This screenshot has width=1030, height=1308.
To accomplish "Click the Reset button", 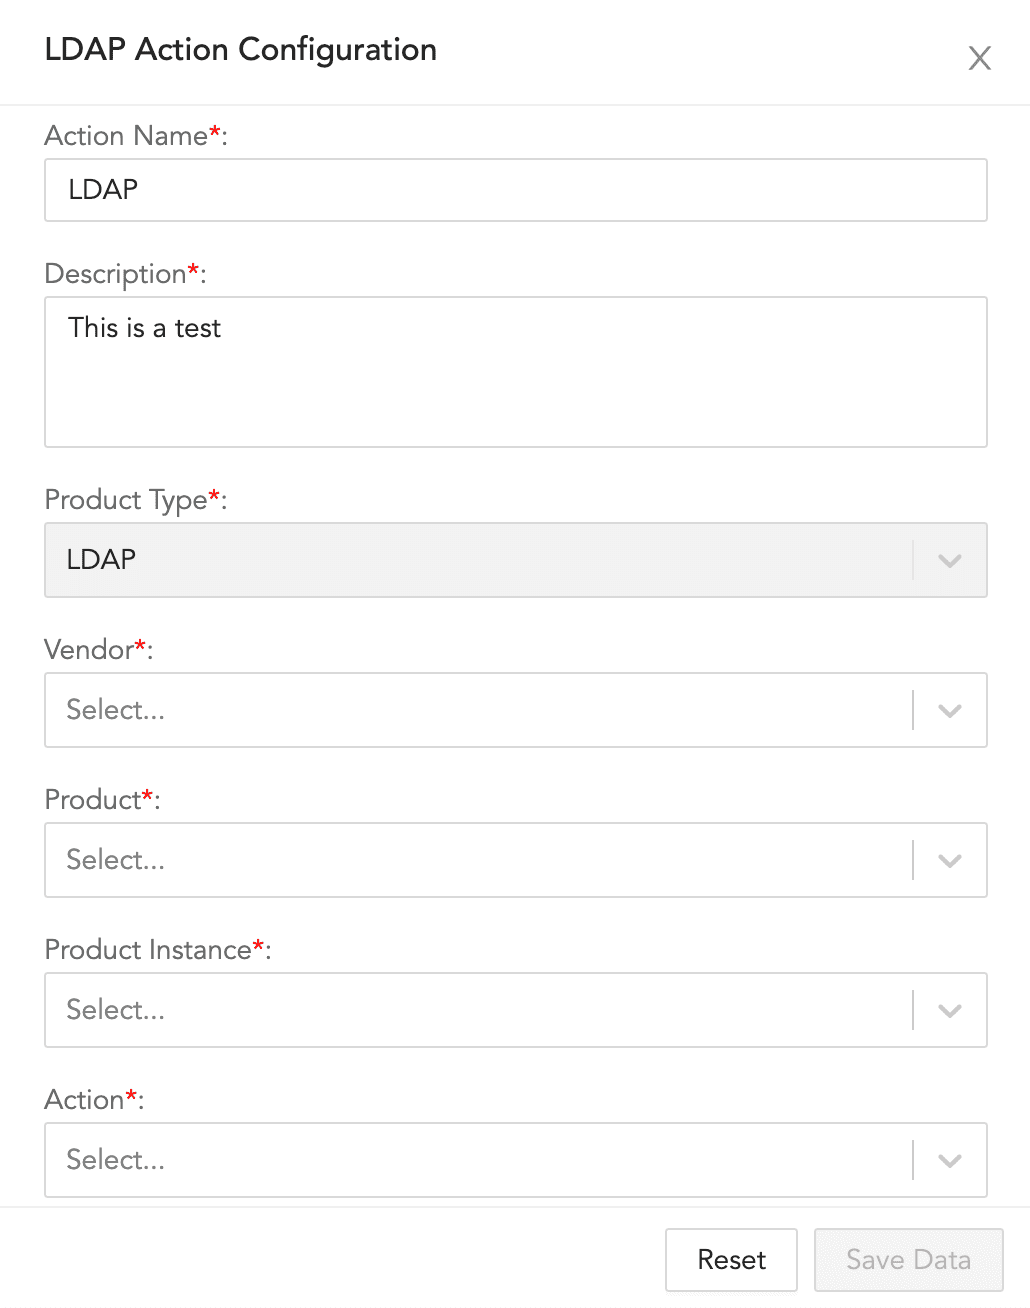I will 731,1259.
